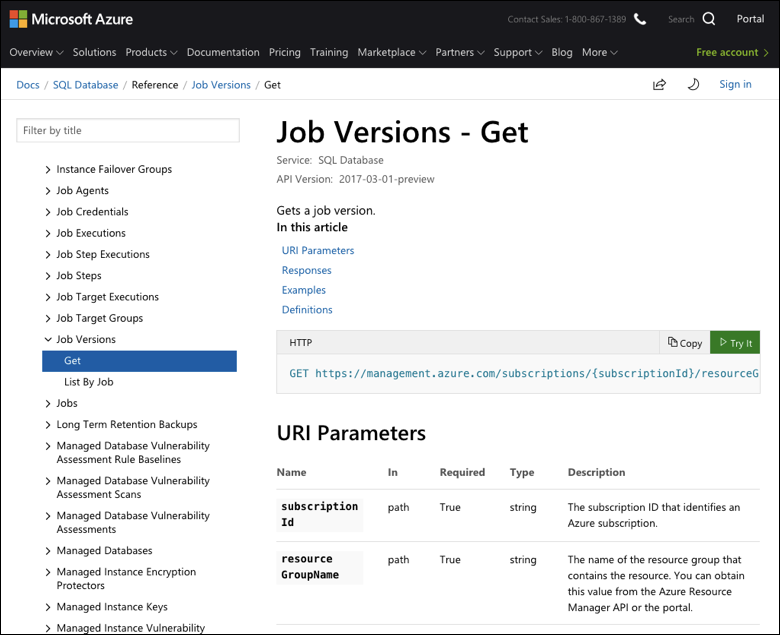
Task: Open Pricing in the top navigation
Action: click(x=285, y=52)
